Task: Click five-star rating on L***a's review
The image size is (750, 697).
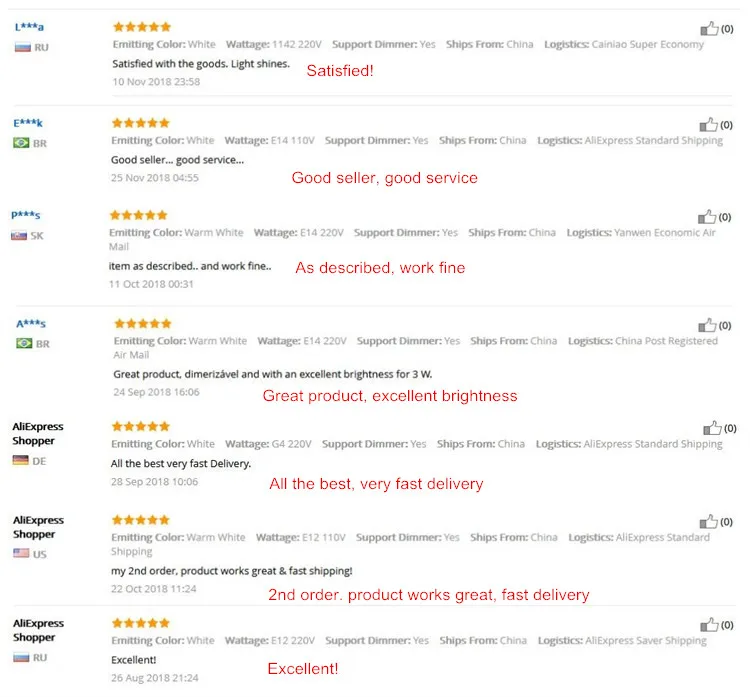Action: pyautogui.click(x=142, y=27)
